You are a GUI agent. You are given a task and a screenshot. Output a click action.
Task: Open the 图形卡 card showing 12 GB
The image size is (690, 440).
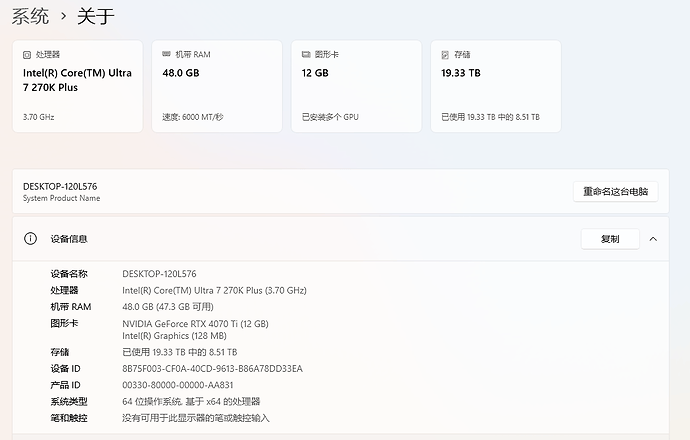356,86
